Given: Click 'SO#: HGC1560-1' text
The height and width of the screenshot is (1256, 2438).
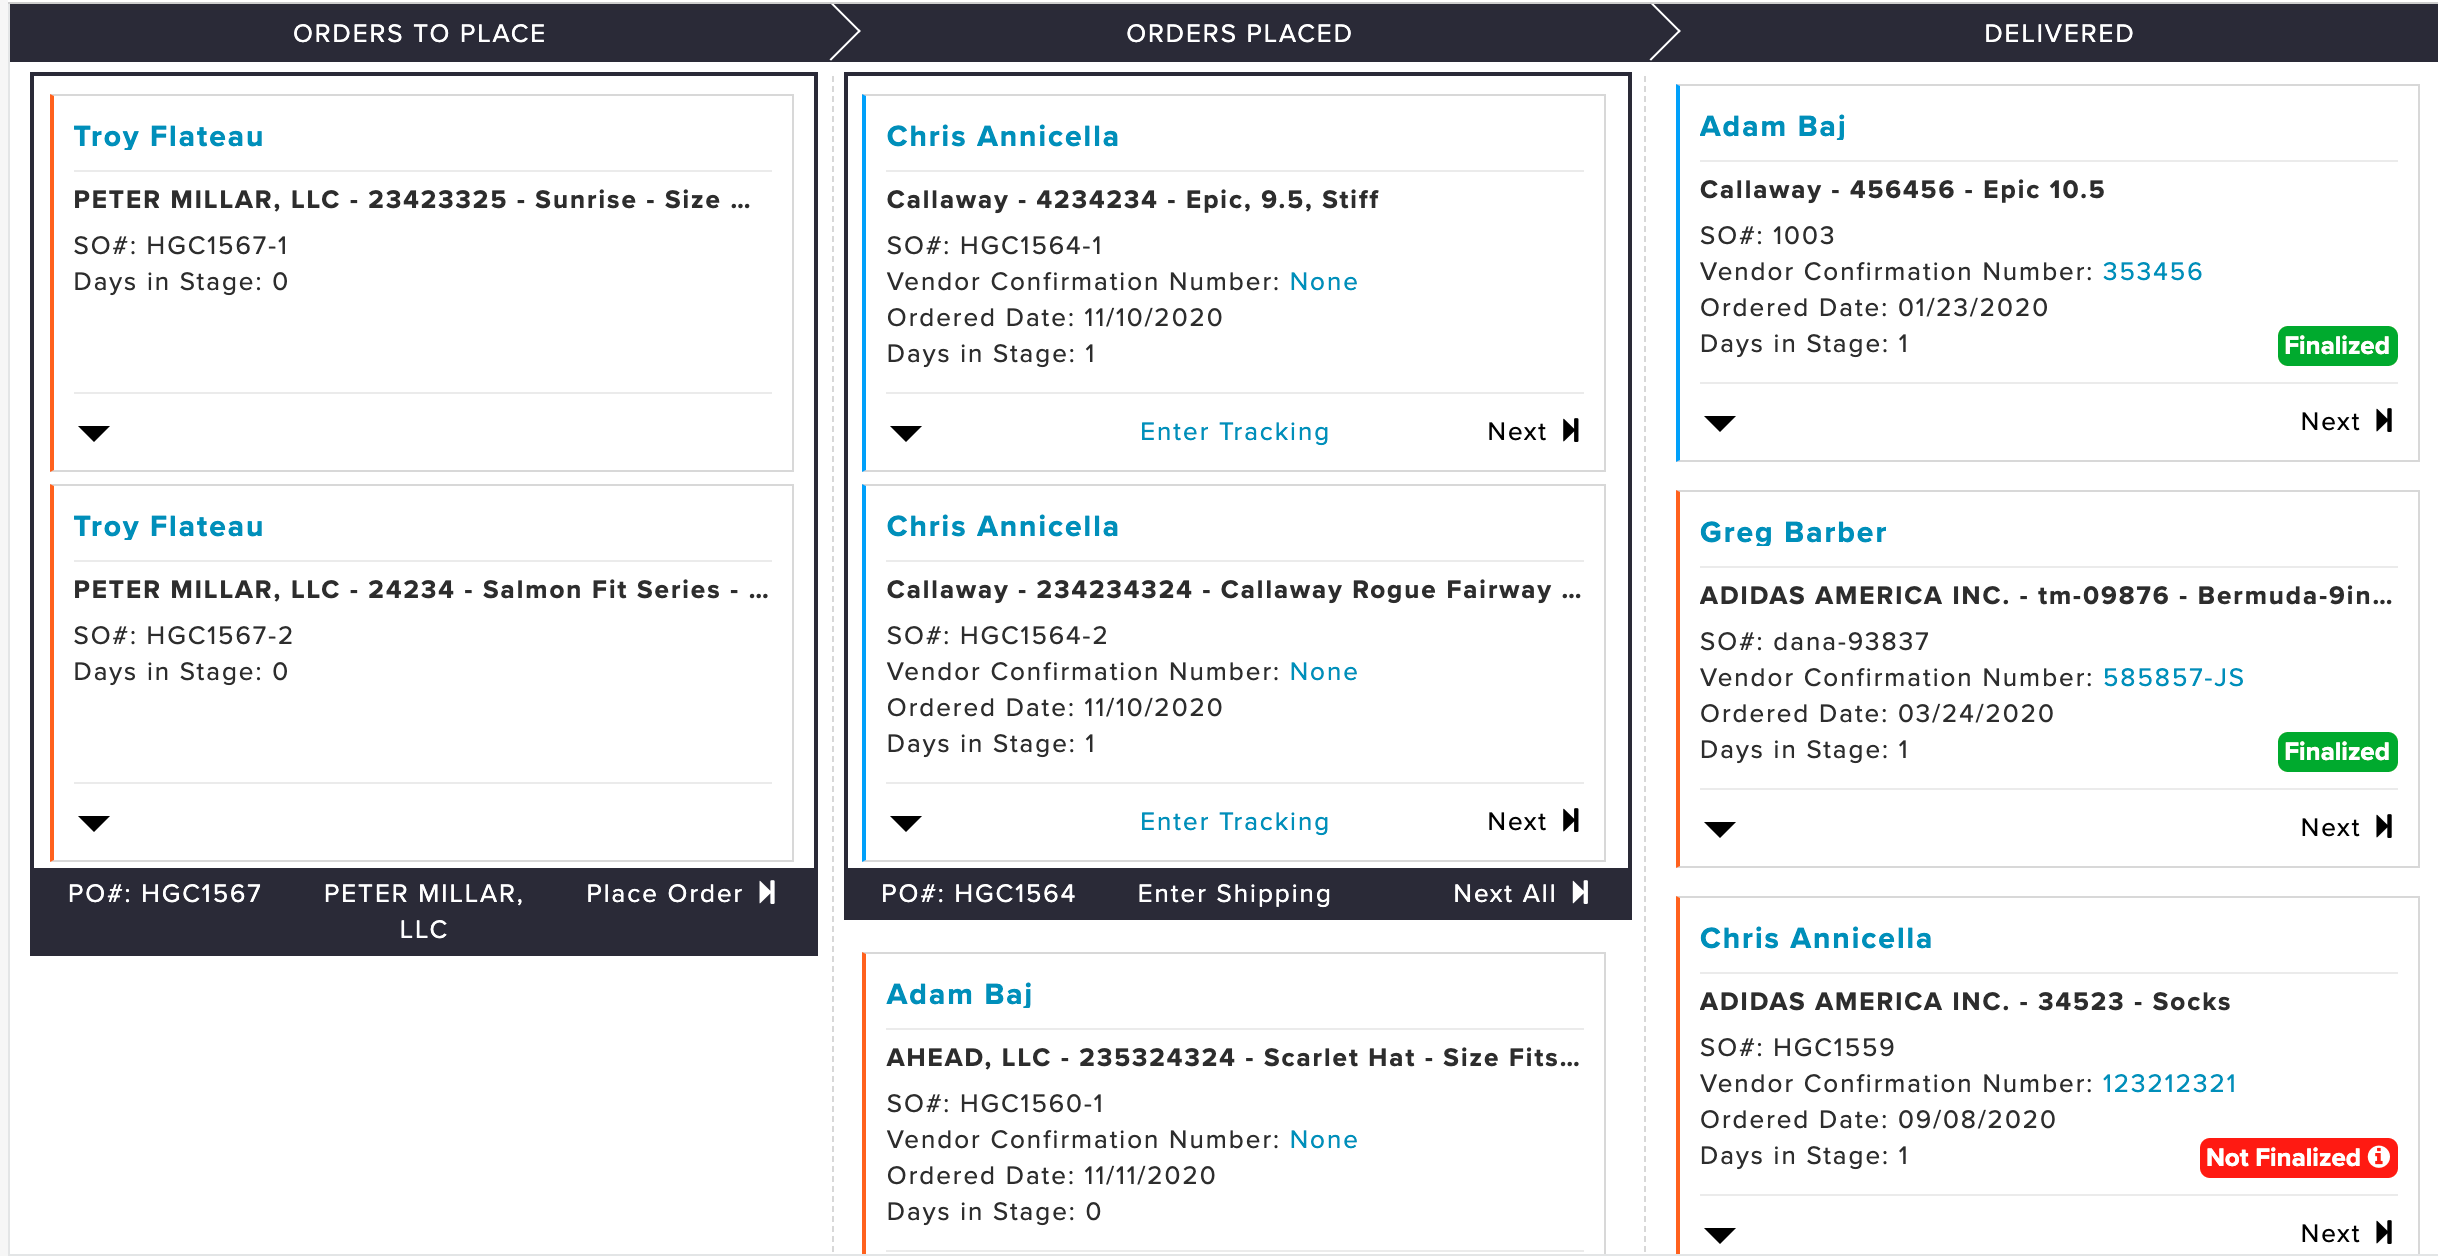Looking at the screenshot, I should pyautogui.click(x=995, y=1103).
